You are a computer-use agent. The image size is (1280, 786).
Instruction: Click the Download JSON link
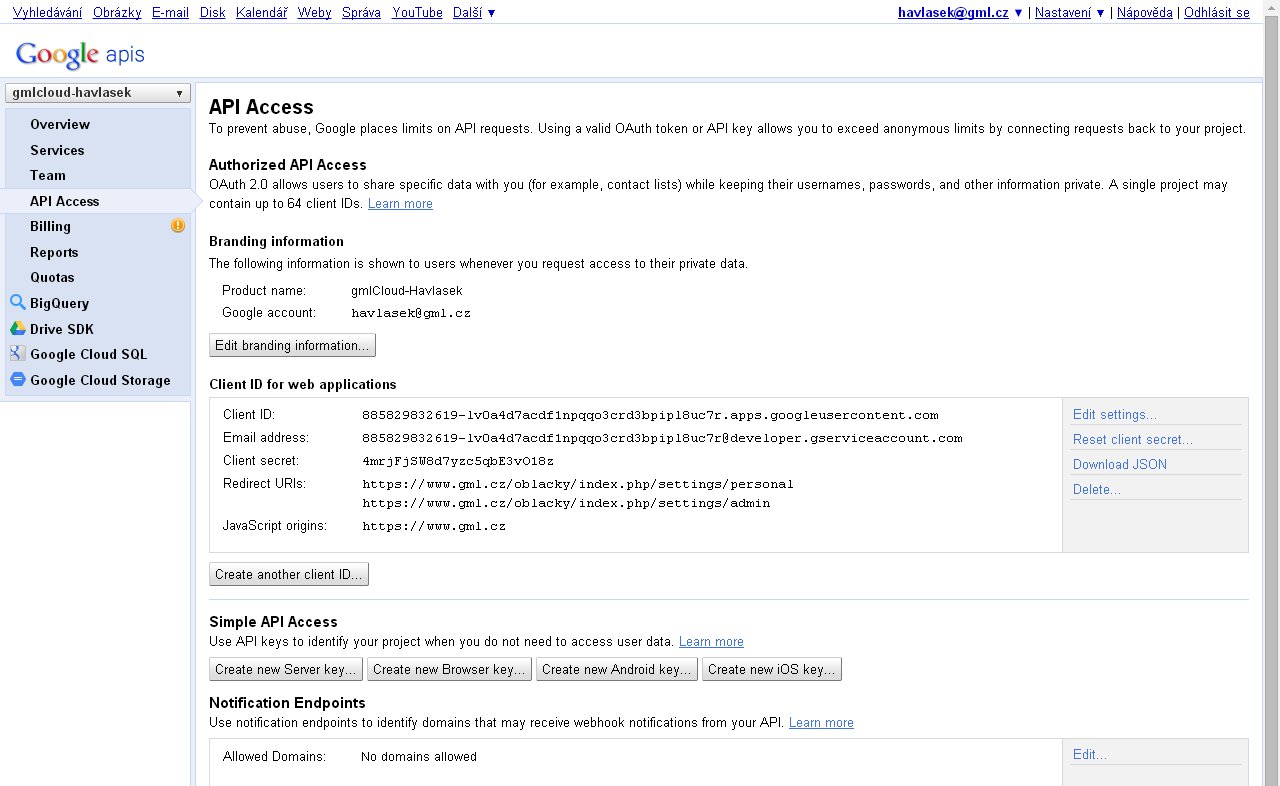tap(1119, 464)
